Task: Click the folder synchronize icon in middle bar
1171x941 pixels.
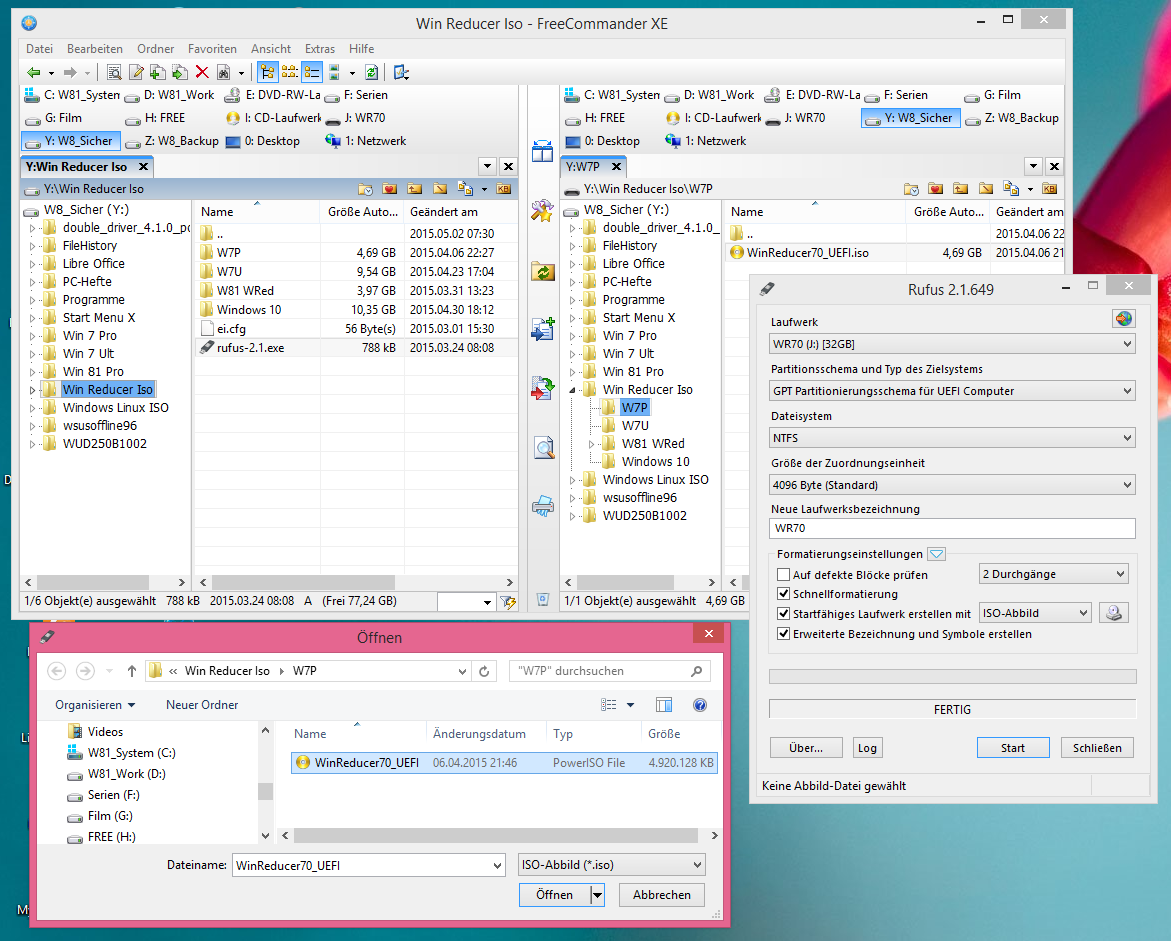Action: point(543,271)
